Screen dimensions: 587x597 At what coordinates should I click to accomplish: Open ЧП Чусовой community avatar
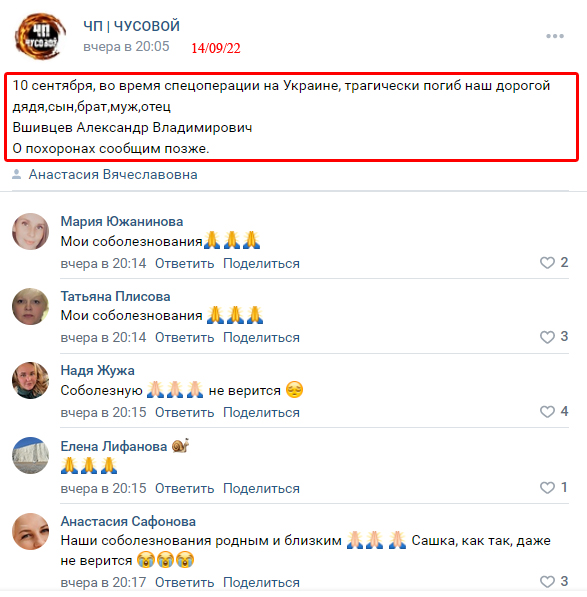(x=40, y=36)
